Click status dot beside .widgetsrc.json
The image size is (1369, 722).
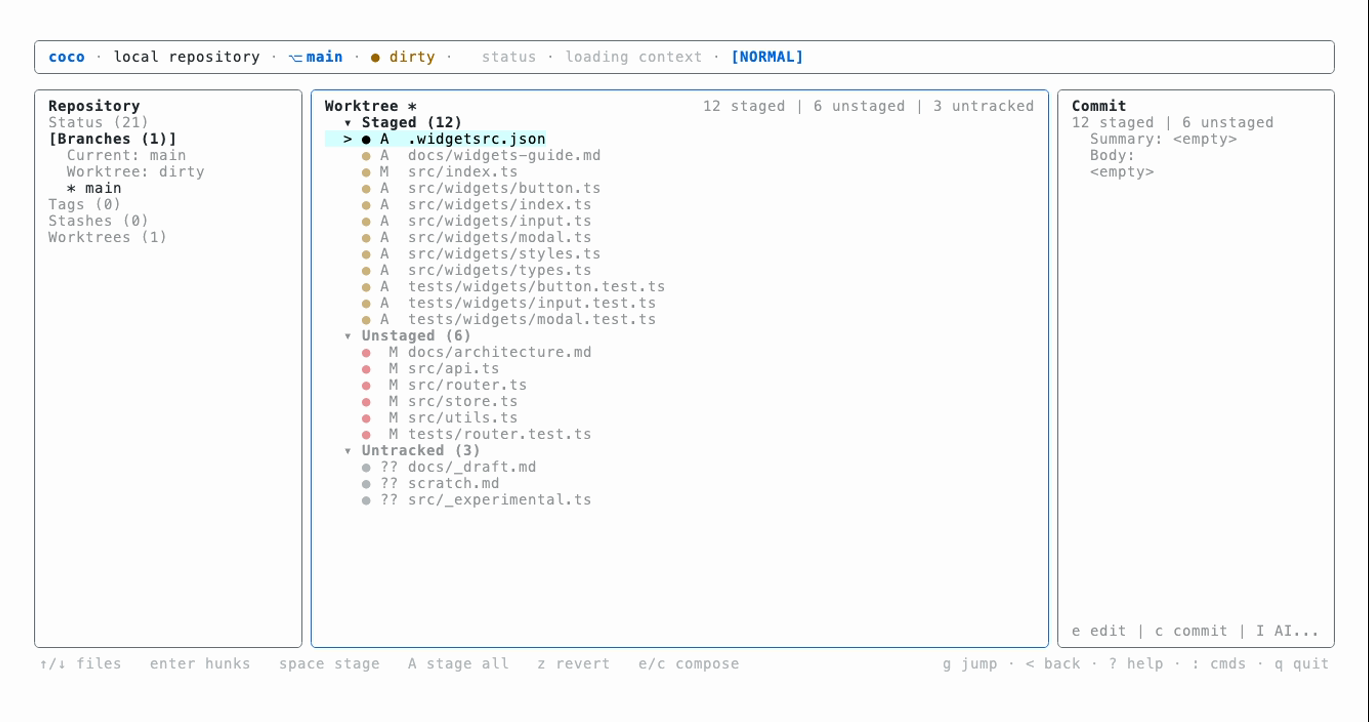coord(366,140)
